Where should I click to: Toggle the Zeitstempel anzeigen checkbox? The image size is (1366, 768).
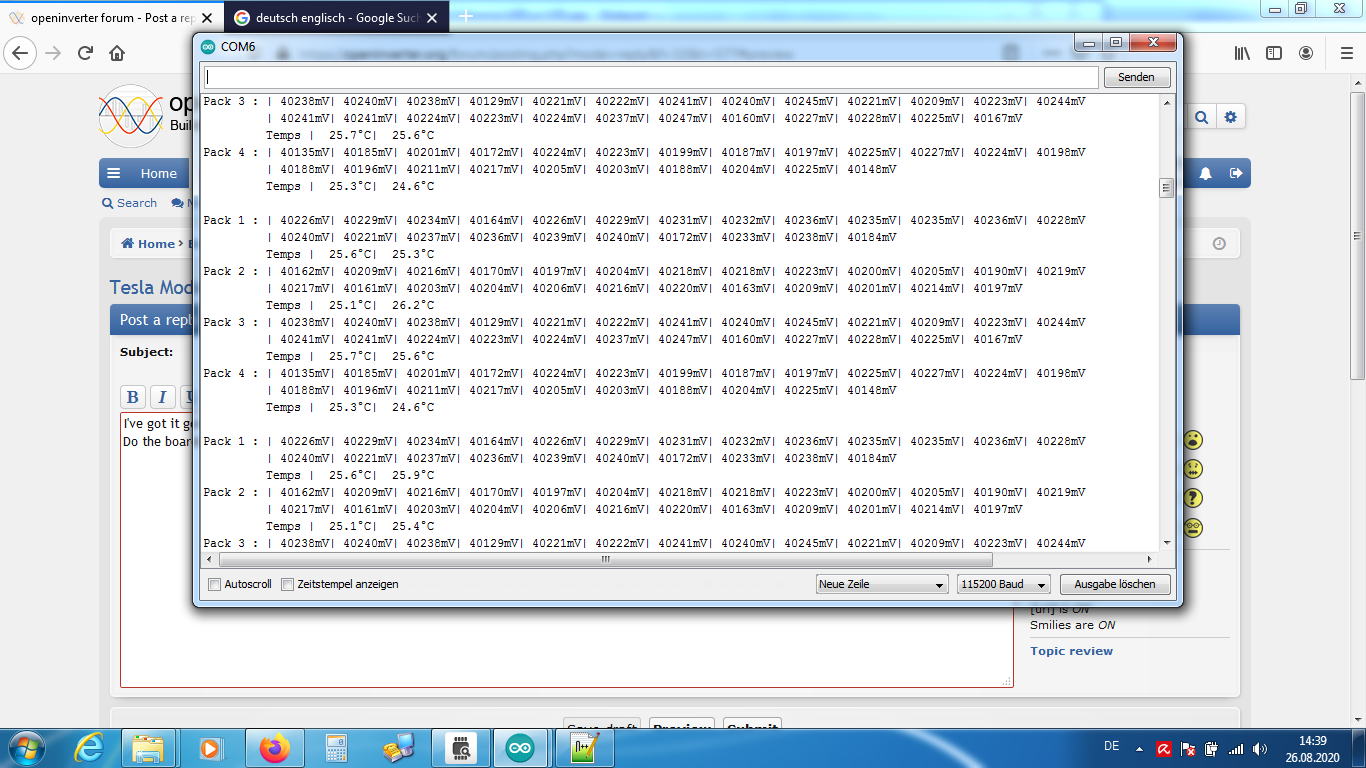[x=288, y=584]
